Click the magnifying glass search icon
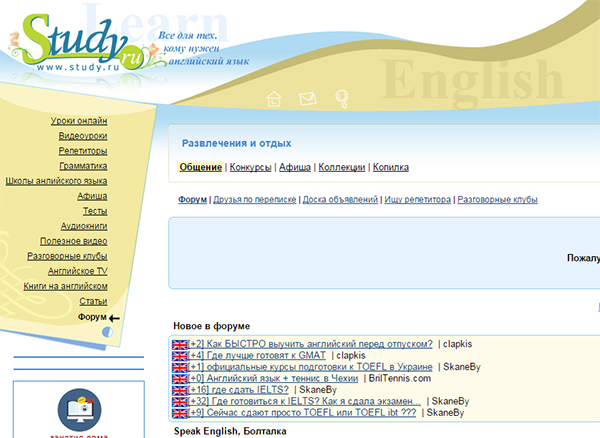Screen dimensions: 600x438 pos(340,97)
